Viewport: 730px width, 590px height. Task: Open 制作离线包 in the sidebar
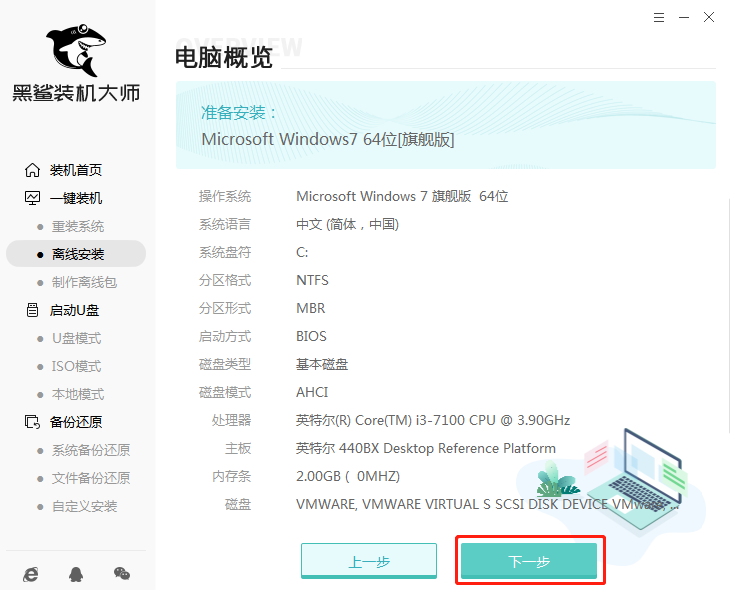tap(84, 282)
